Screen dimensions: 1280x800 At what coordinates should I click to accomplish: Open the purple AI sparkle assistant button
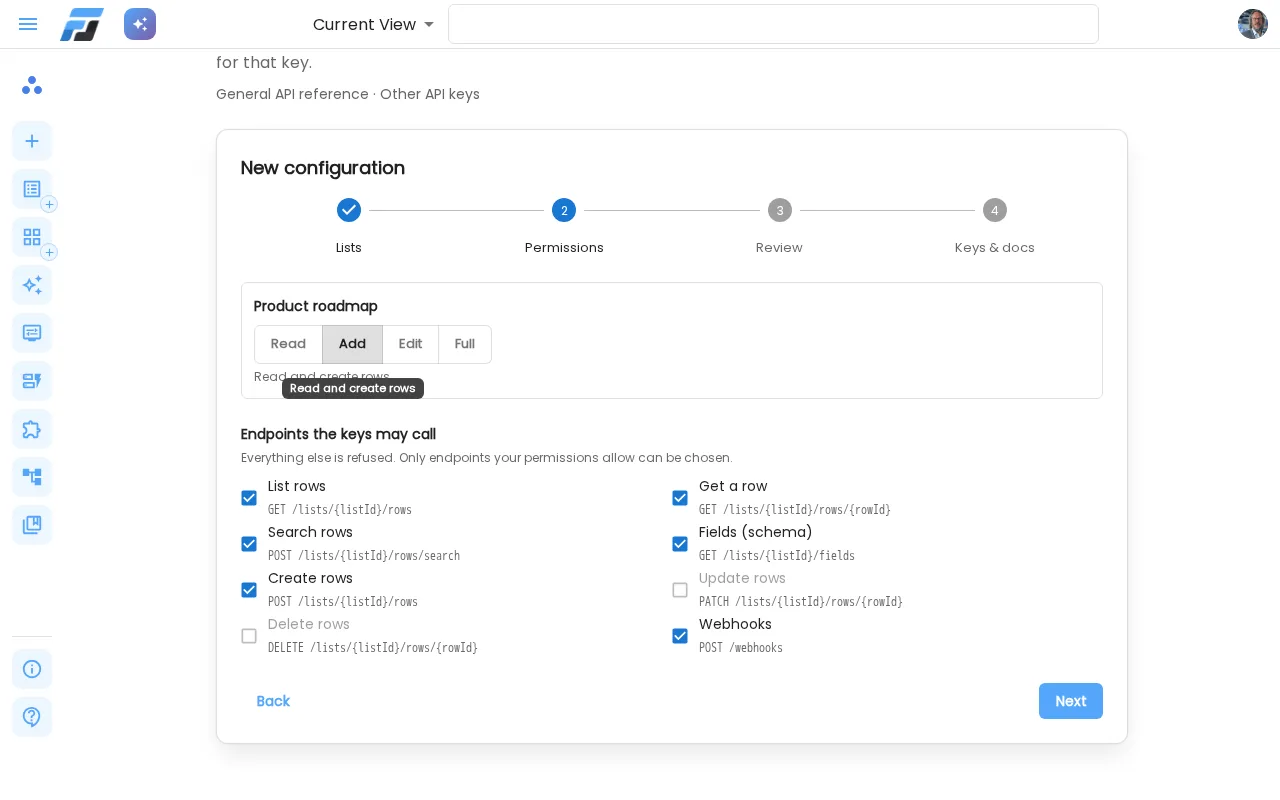(140, 24)
